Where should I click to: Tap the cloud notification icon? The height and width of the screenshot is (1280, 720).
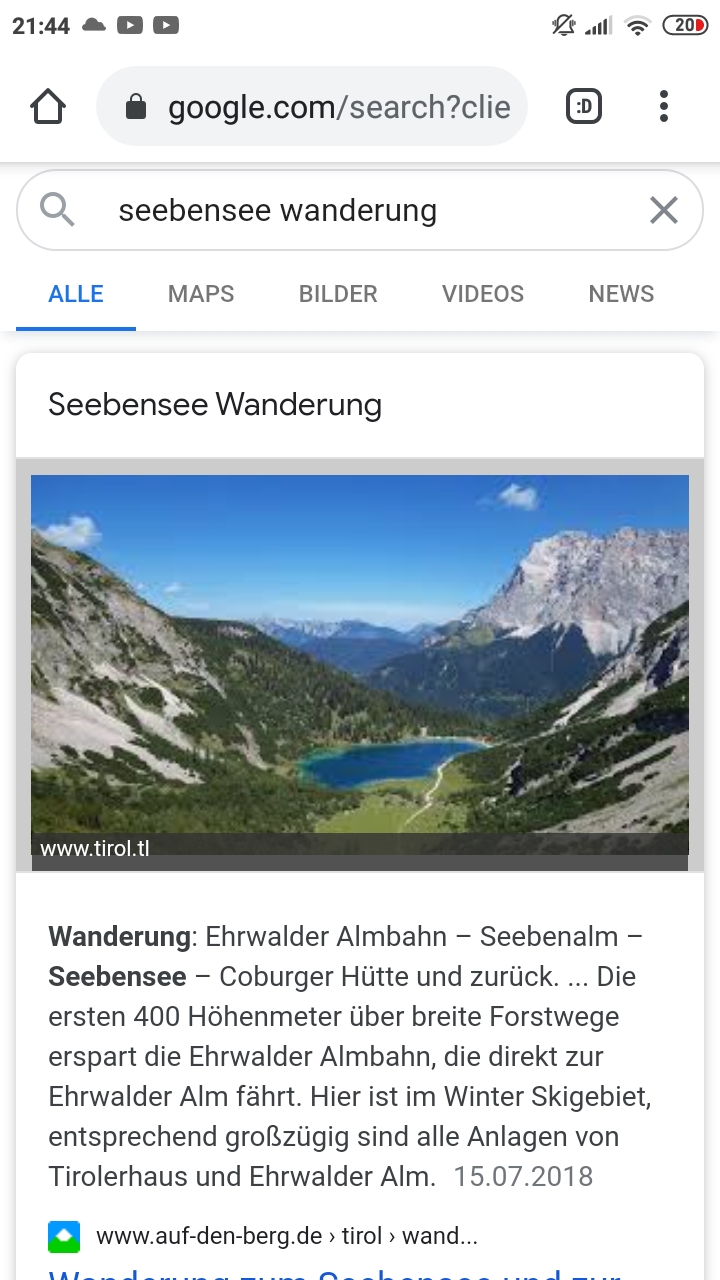tap(94, 26)
